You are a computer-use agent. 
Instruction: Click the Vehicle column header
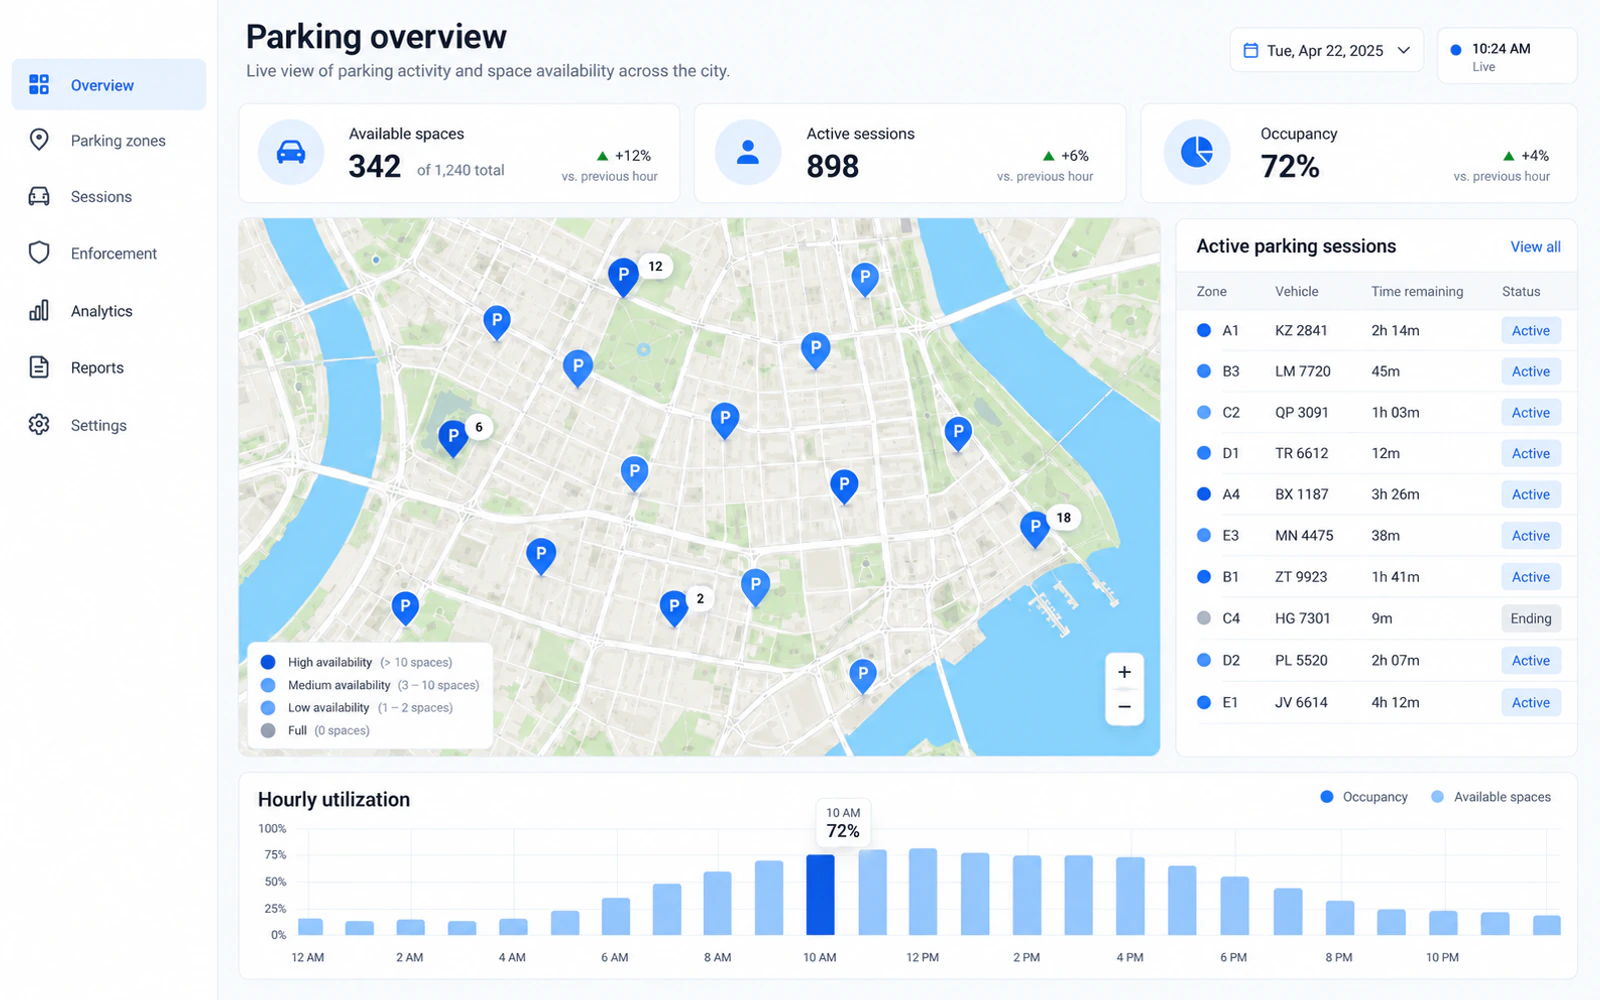coord(1296,291)
